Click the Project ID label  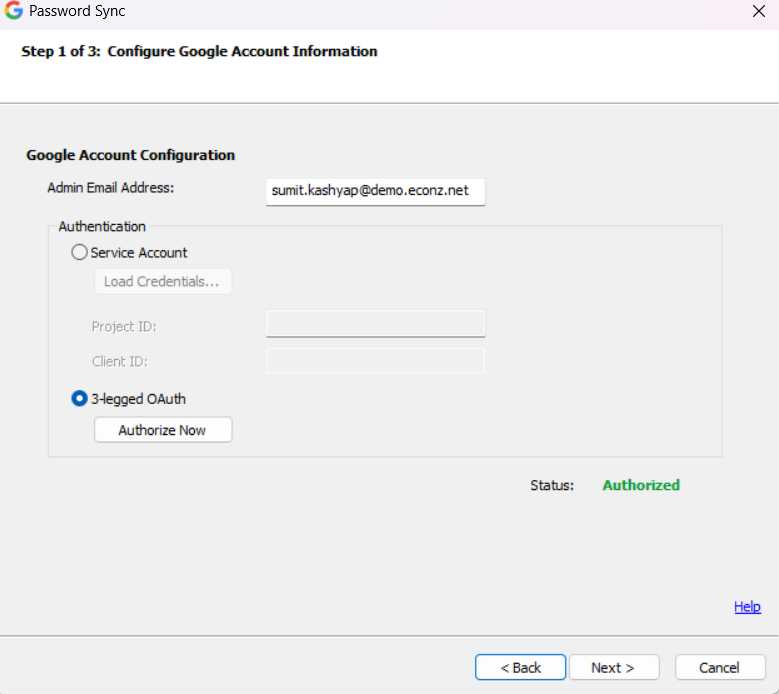(x=124, y=326)
